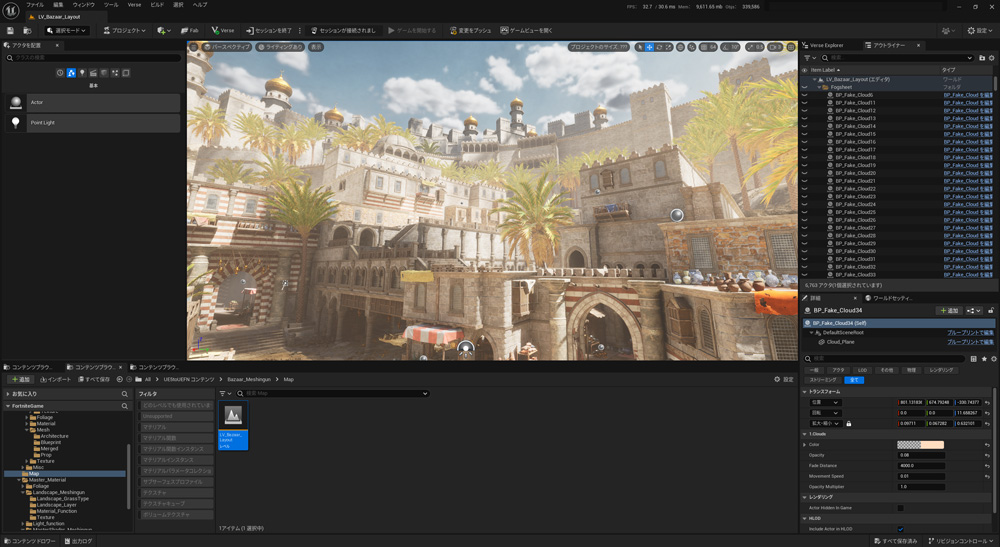The width and height of the screenshot is (1000, 547).
Task: Toggle visibility of BP_Fake_Cloud15
Action: (804, 134)
